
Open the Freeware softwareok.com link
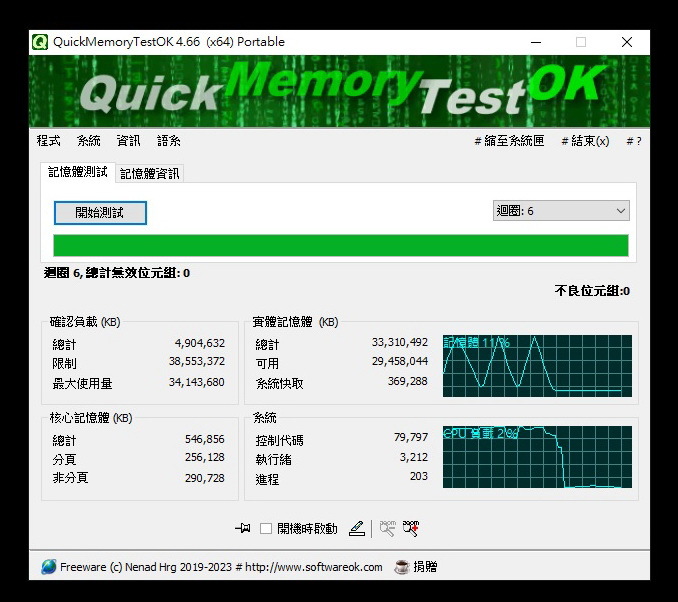point(221,567)
